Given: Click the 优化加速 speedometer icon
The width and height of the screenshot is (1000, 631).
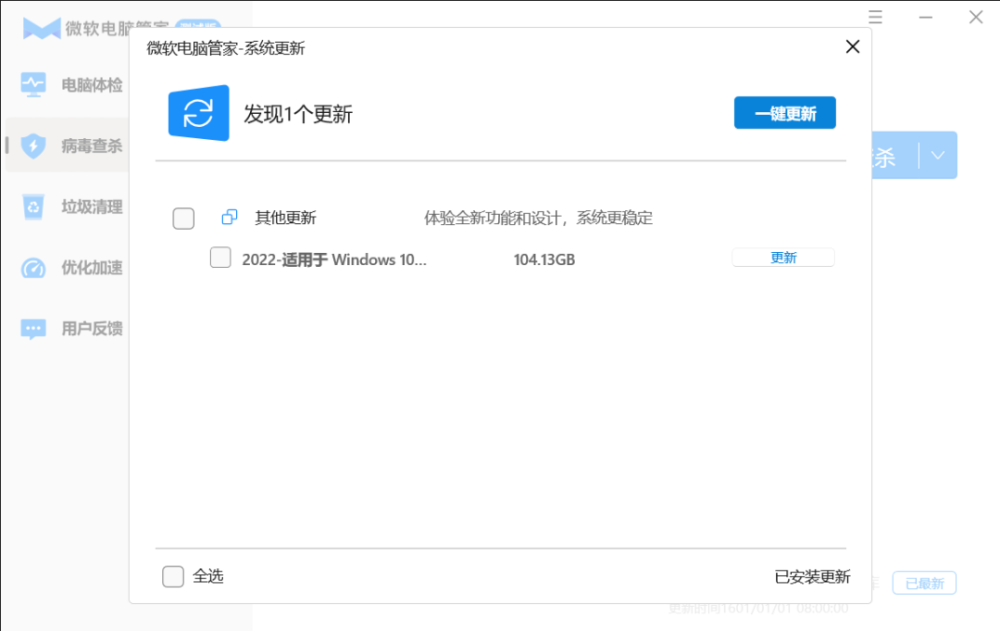Looking at the screenshot, I should click(33, 268).
